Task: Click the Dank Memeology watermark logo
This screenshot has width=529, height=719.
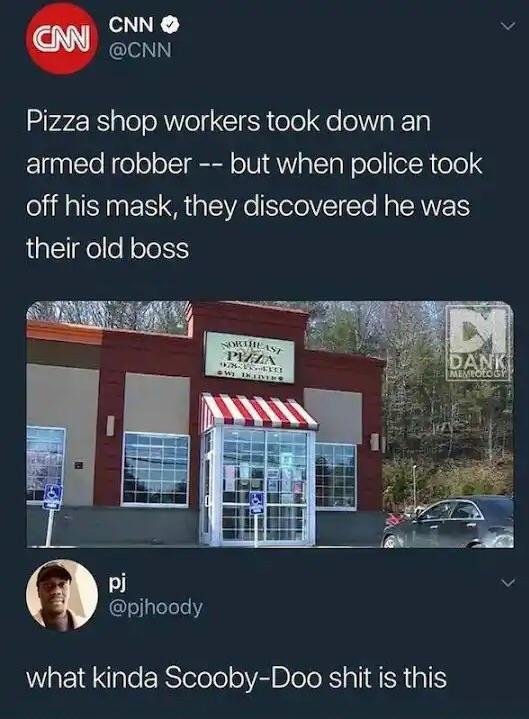Action: tap(477, 343)
